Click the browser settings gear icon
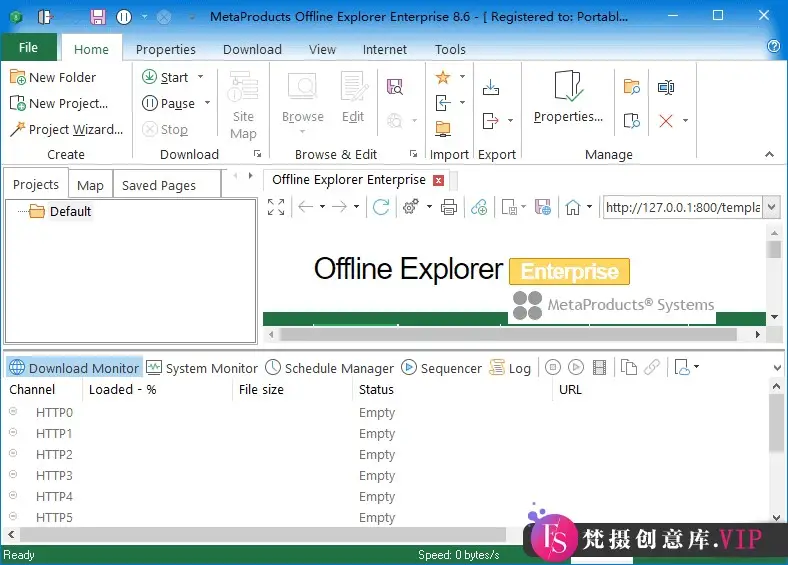Image resolution: width=788 pixels, height=565 pixels. (411, 207)
